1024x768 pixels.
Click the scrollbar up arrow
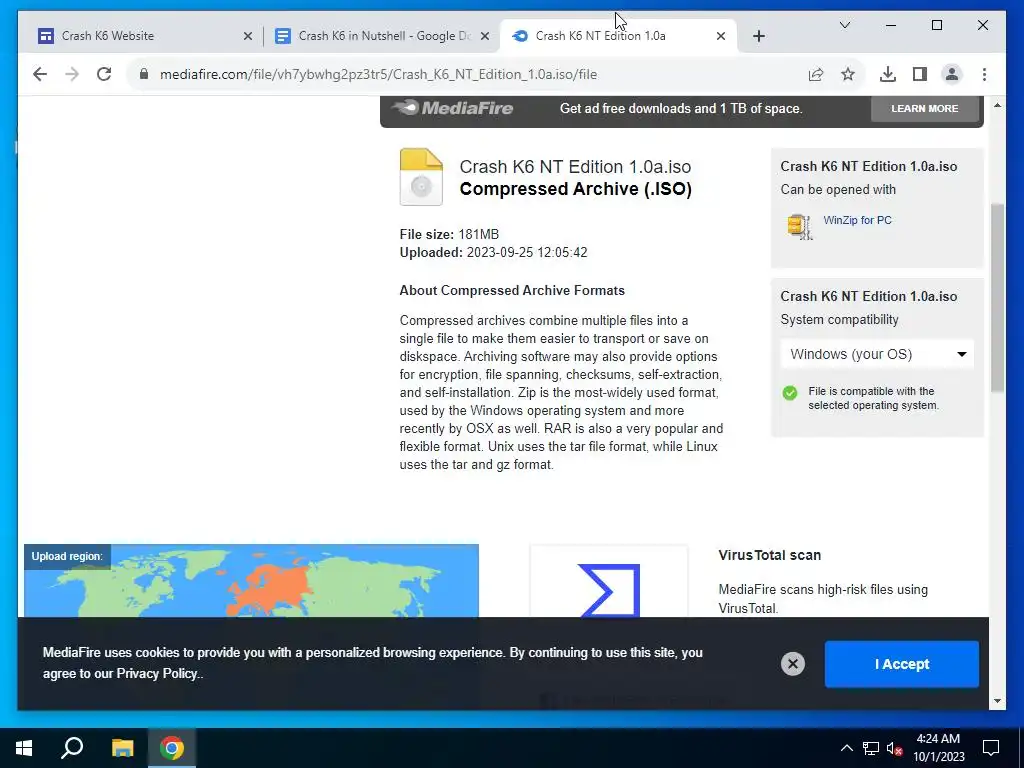(x=997, y=104)
